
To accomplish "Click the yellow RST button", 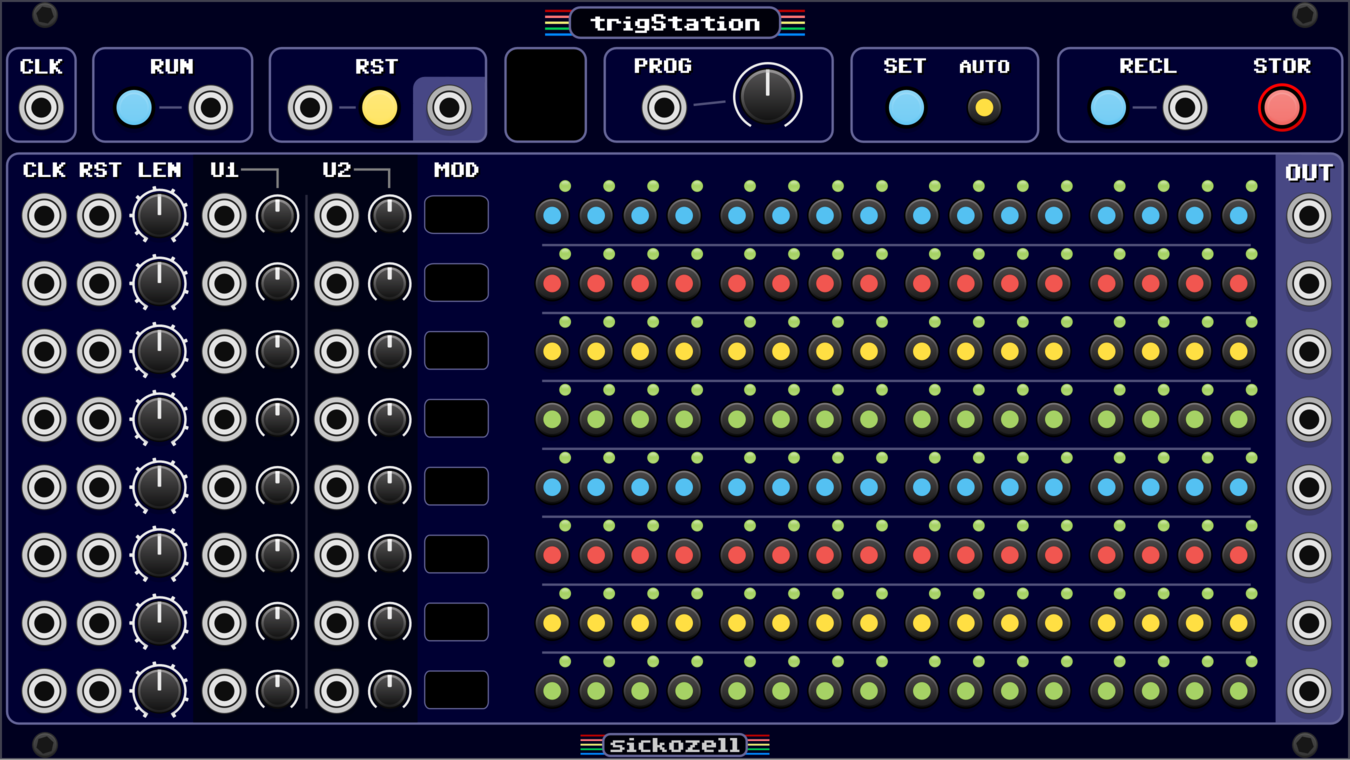I will click(379, 107).
